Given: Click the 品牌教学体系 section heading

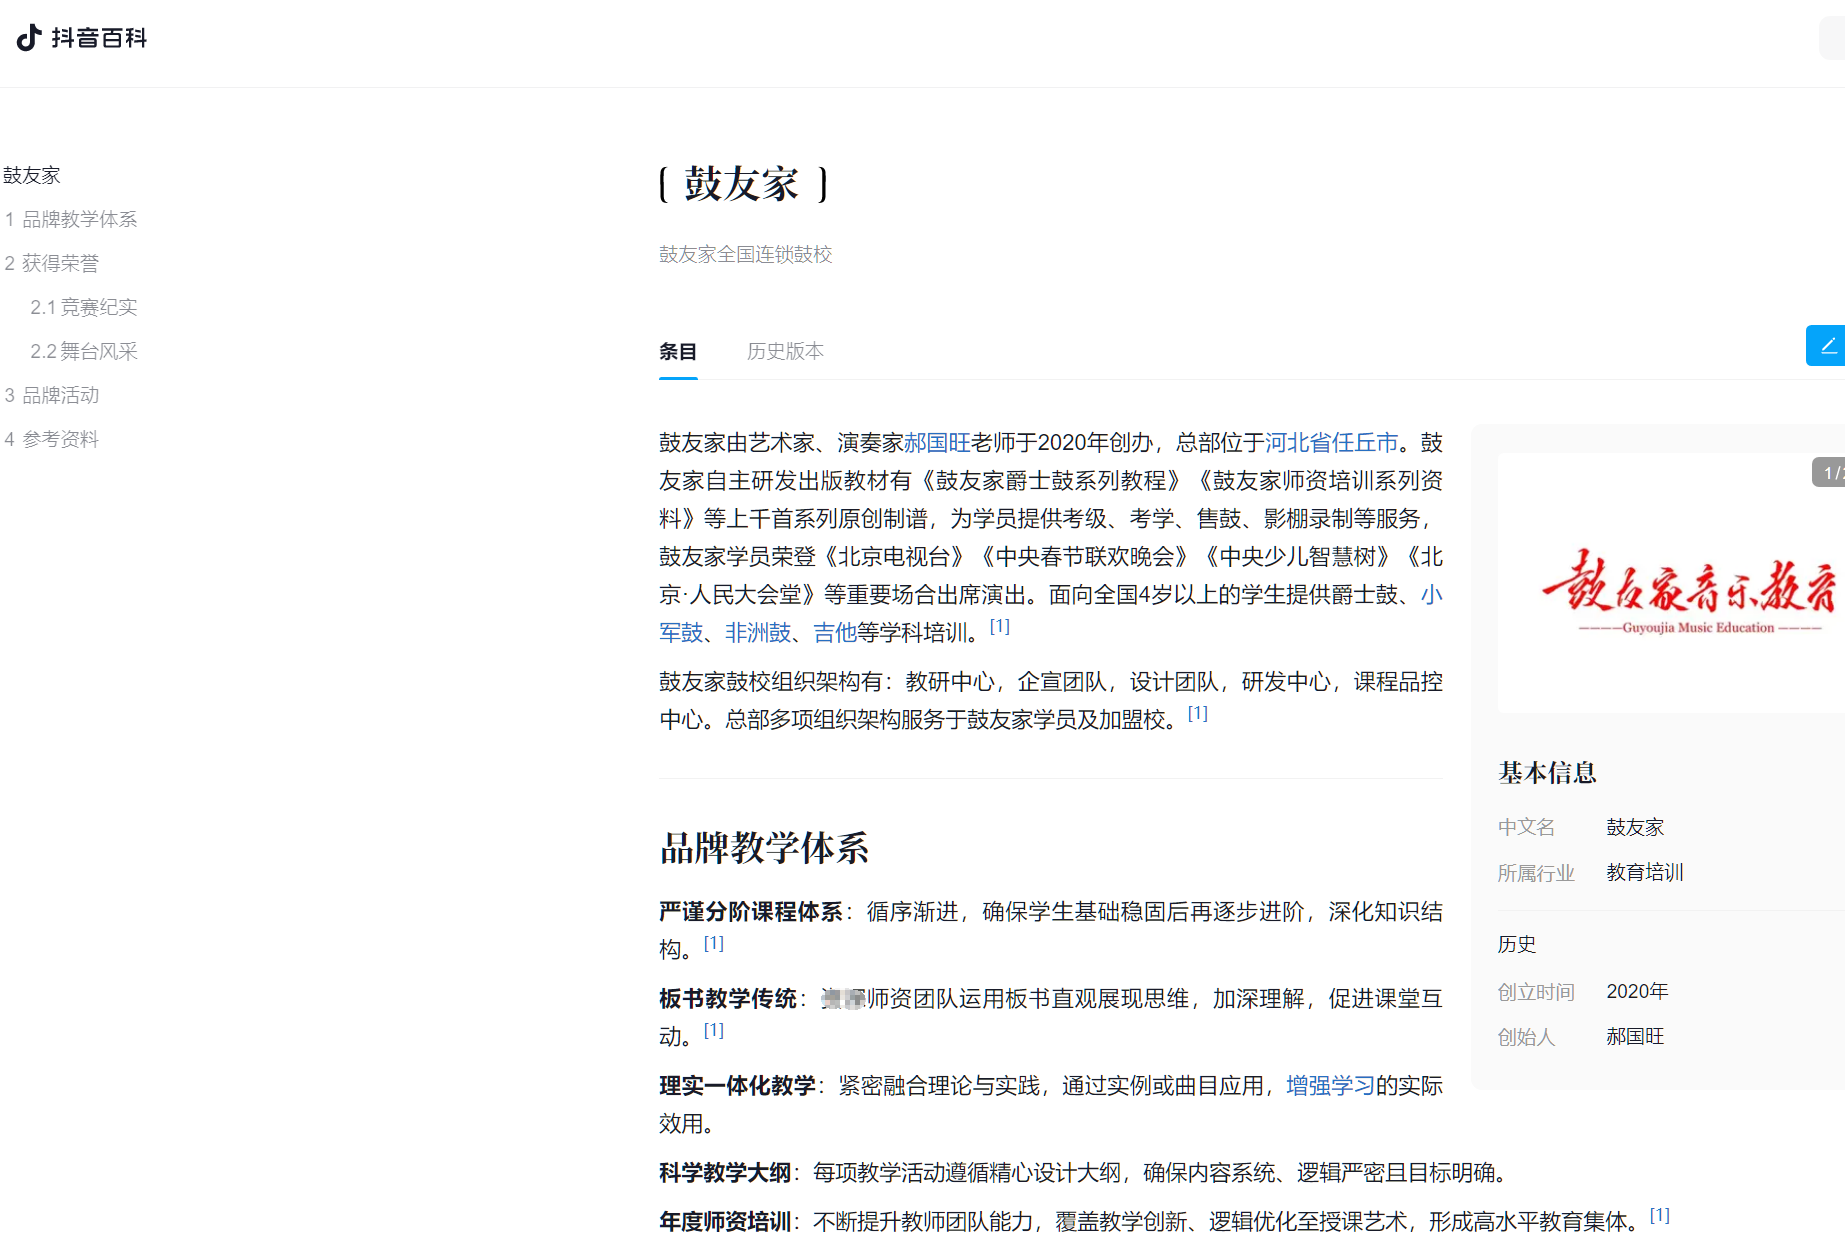Looking at the screenshot, I should (764, 848).
